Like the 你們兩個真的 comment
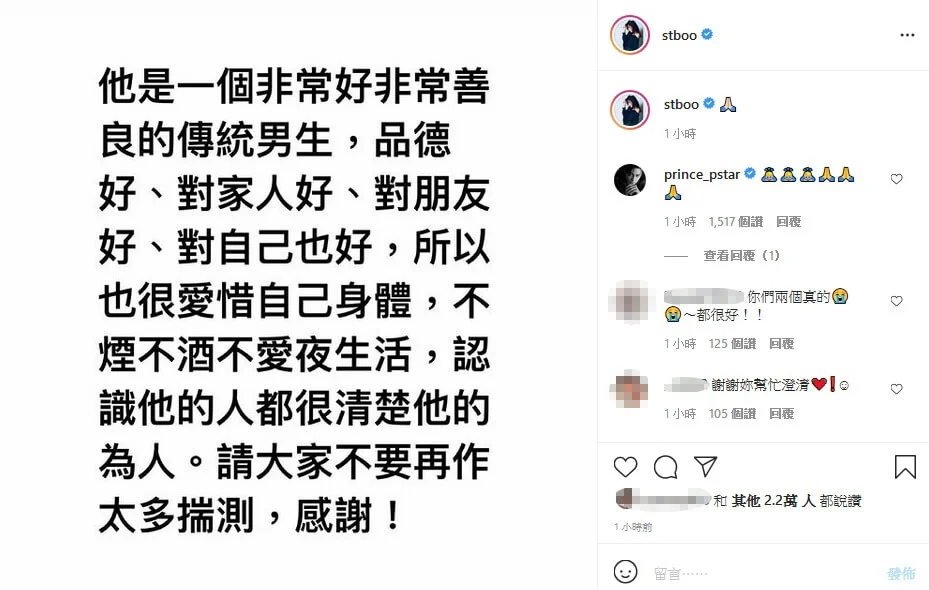Screen dimensions: 929x590 click(896, 301)
